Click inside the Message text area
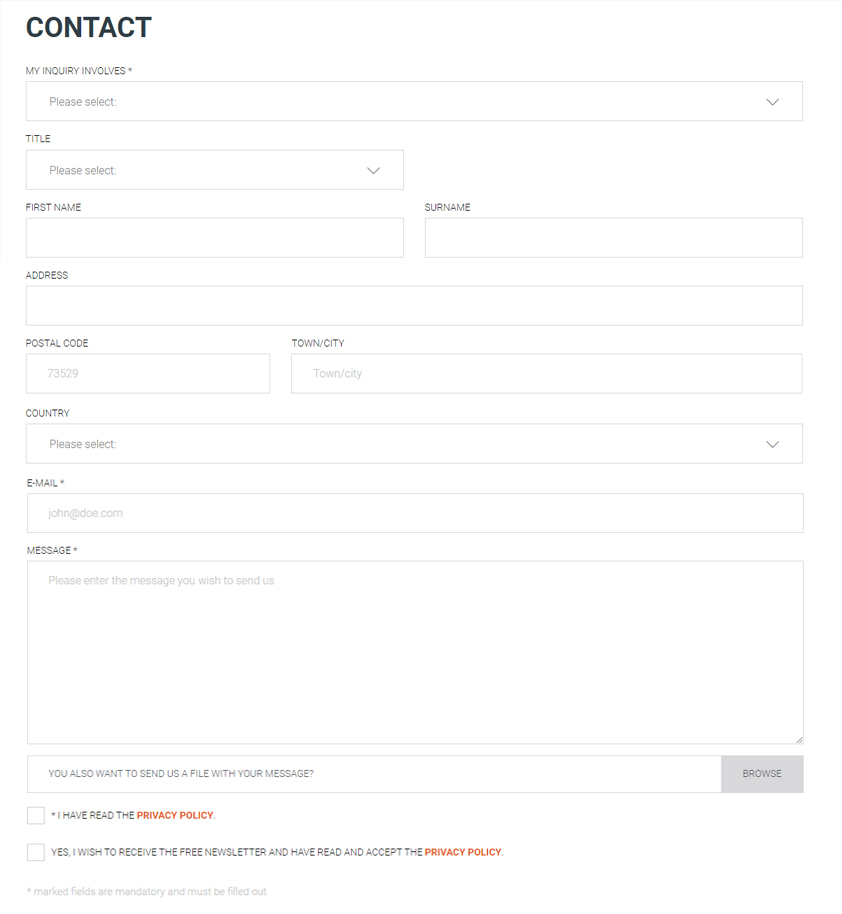This screenshot has width=842, height=914. click(x=415, y=653)
